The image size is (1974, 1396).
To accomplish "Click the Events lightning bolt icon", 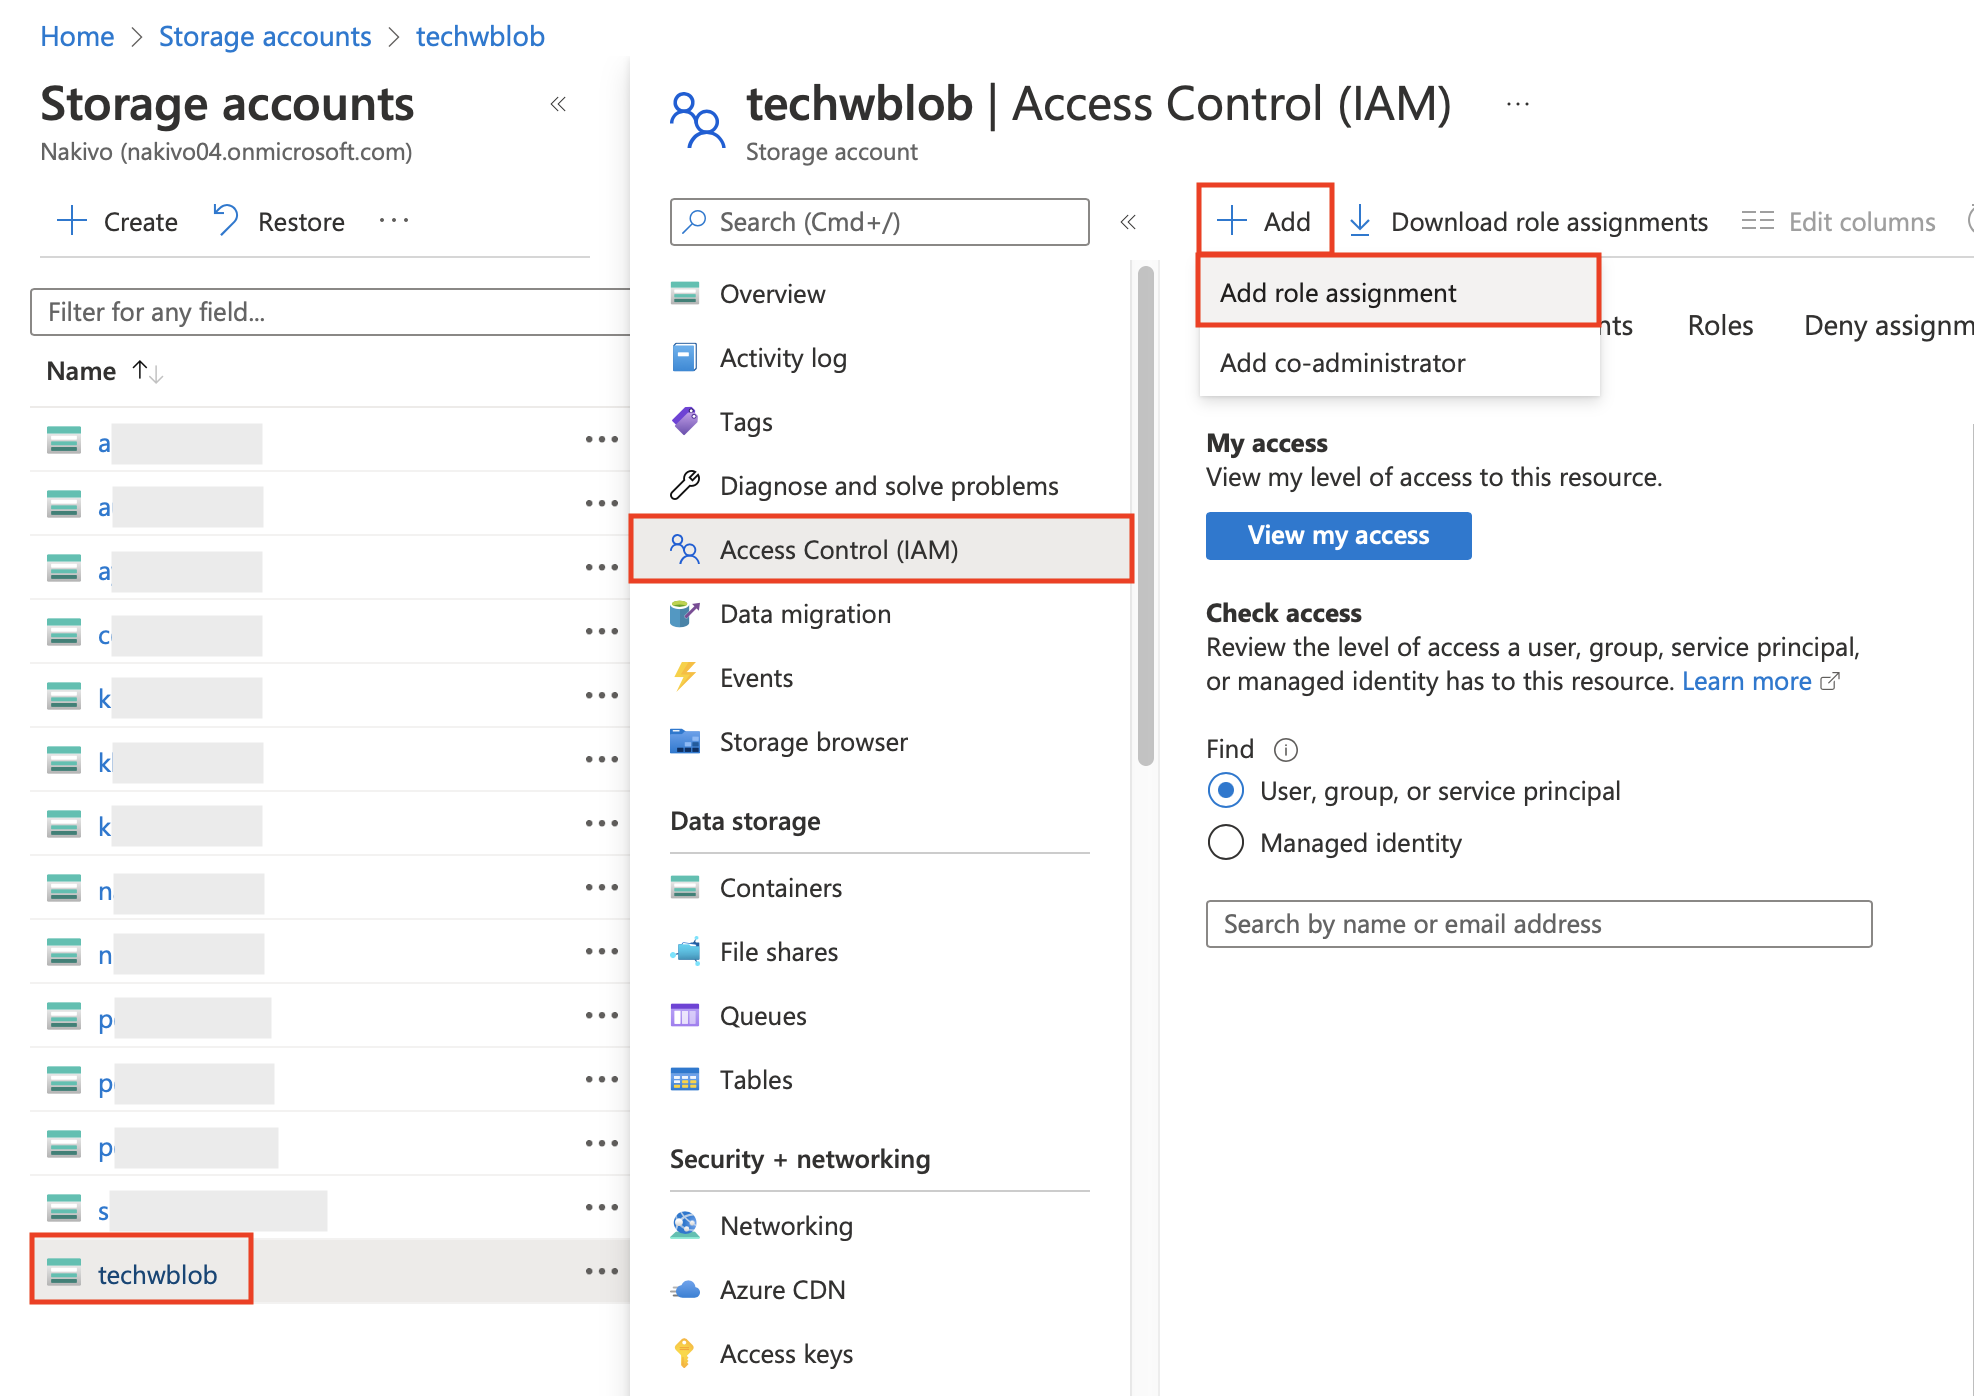I will pos(685,677).
